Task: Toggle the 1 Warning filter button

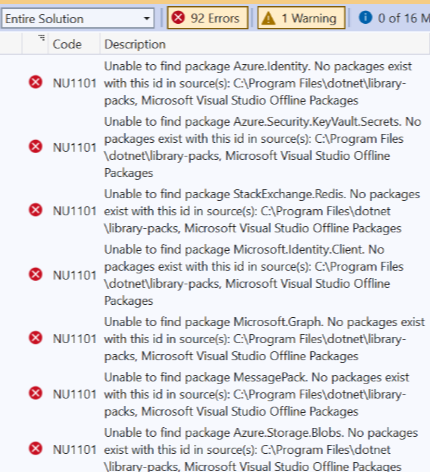Action: [301, 18]
